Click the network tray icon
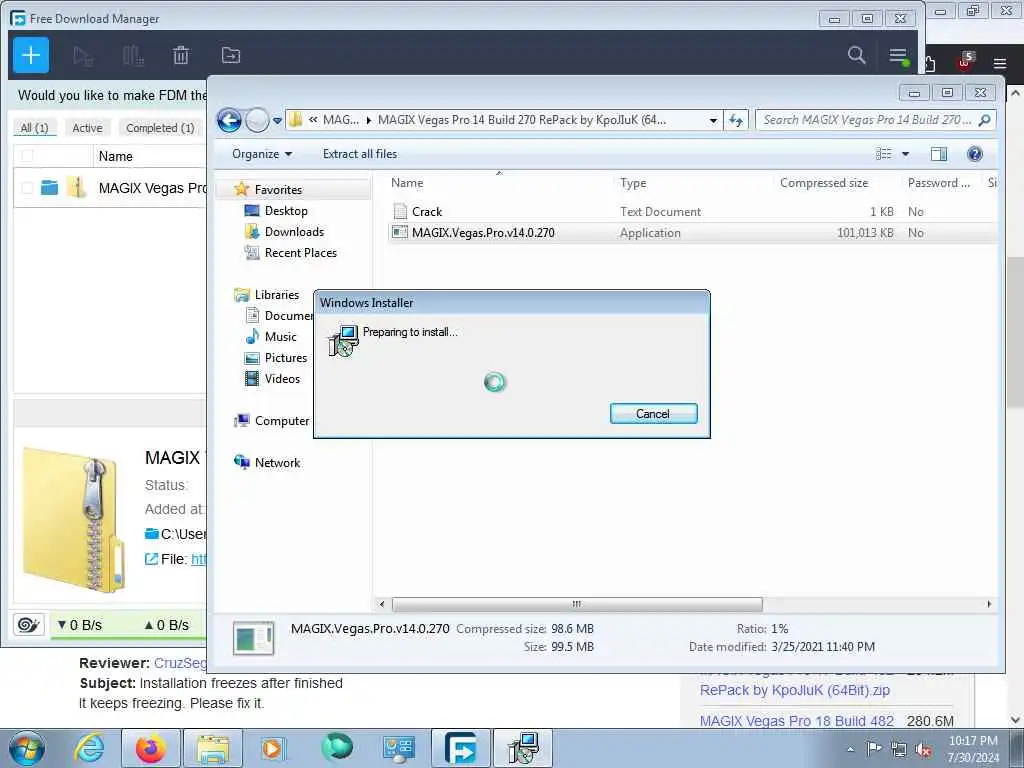This screenshot has height=768, width=1024. click(899, 749)
